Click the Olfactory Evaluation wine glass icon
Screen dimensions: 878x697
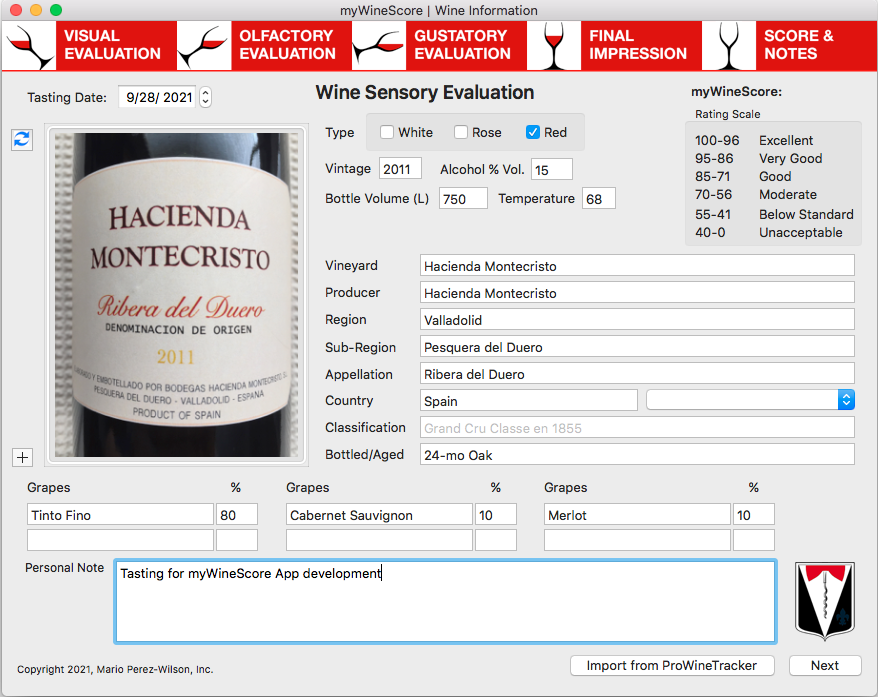tap(204, 45)
